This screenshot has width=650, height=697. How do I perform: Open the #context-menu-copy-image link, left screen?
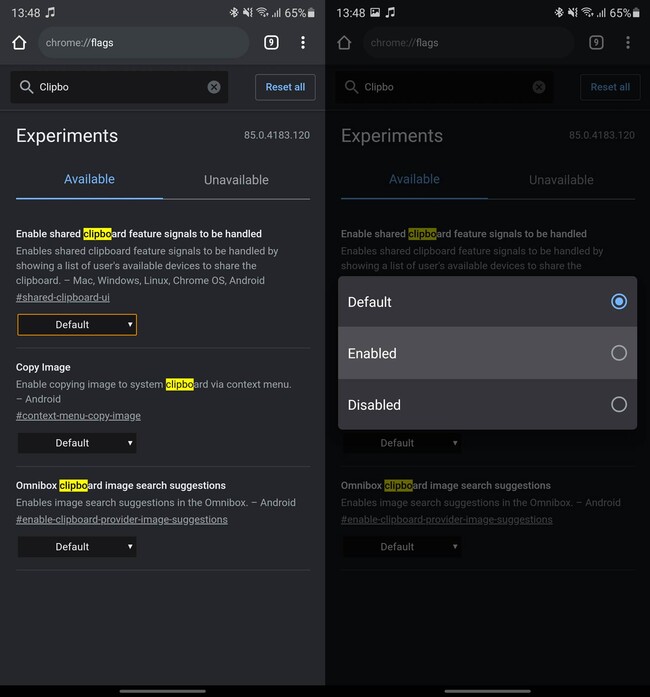click(78, 416)
